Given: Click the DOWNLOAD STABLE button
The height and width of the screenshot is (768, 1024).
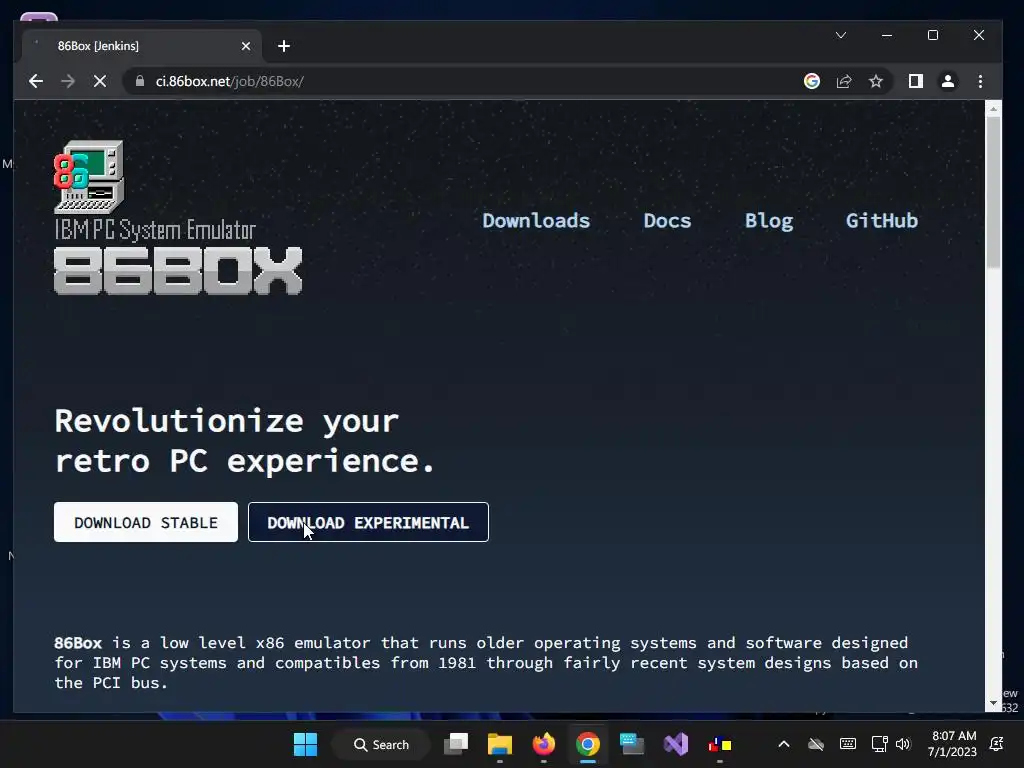Looking at the screenshot, I should coord(146,522).
